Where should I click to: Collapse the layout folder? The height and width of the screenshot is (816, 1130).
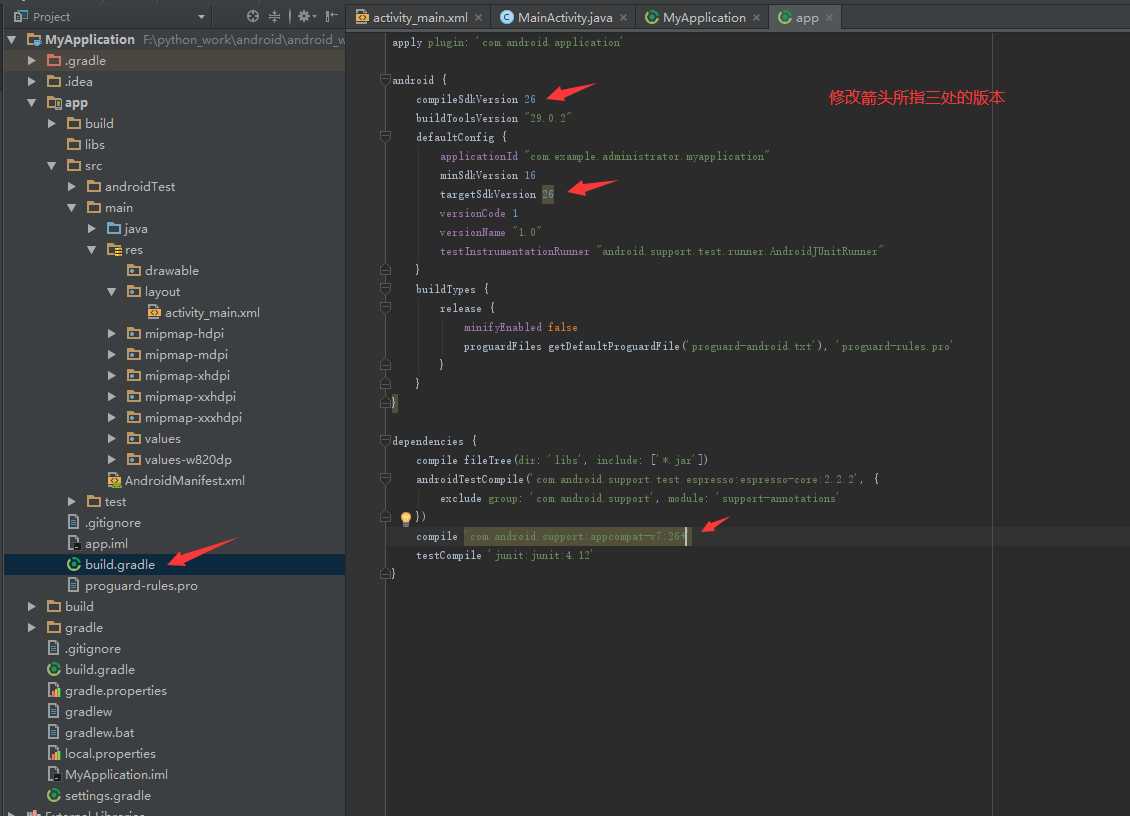(112, 291)
